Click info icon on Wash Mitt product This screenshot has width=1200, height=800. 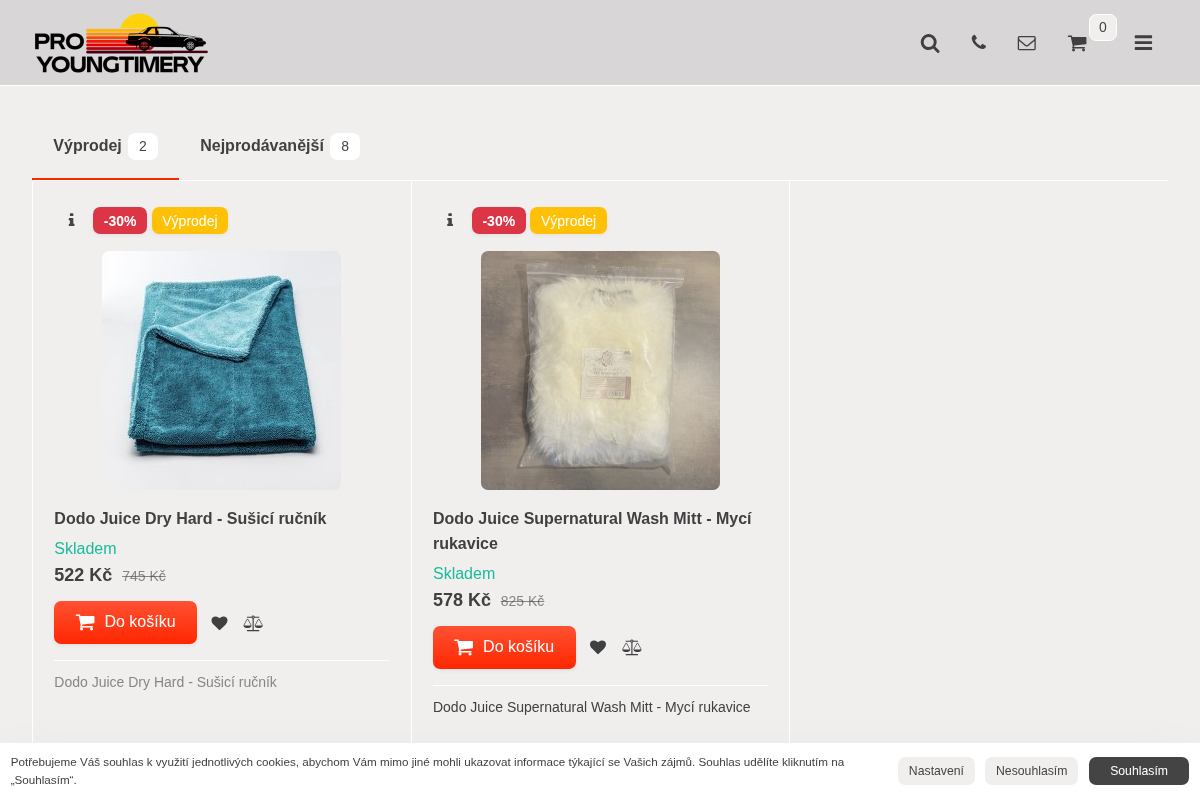(450, 220)
